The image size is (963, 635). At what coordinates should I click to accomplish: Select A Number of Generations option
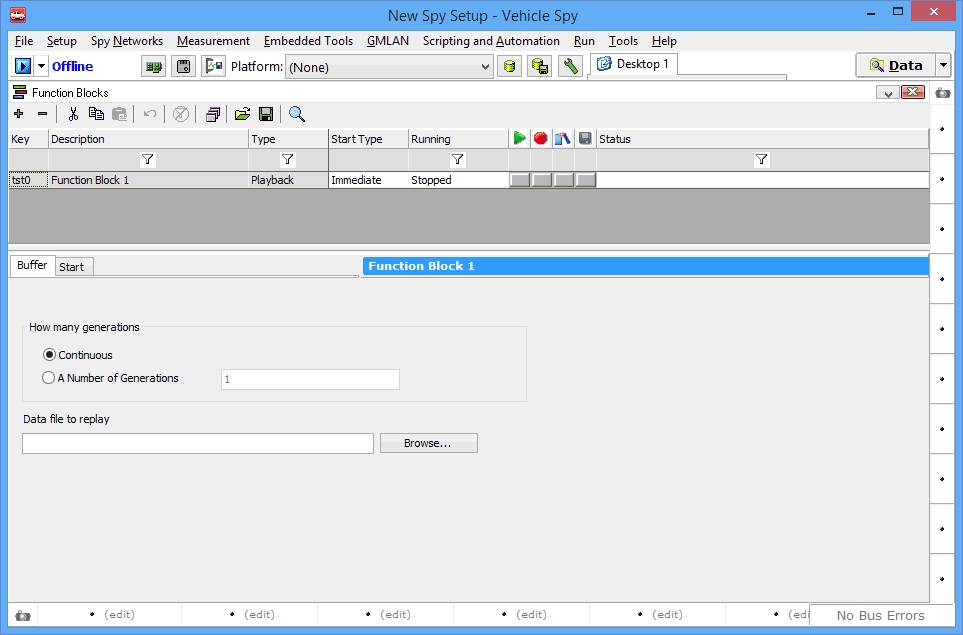pos(49,378)
